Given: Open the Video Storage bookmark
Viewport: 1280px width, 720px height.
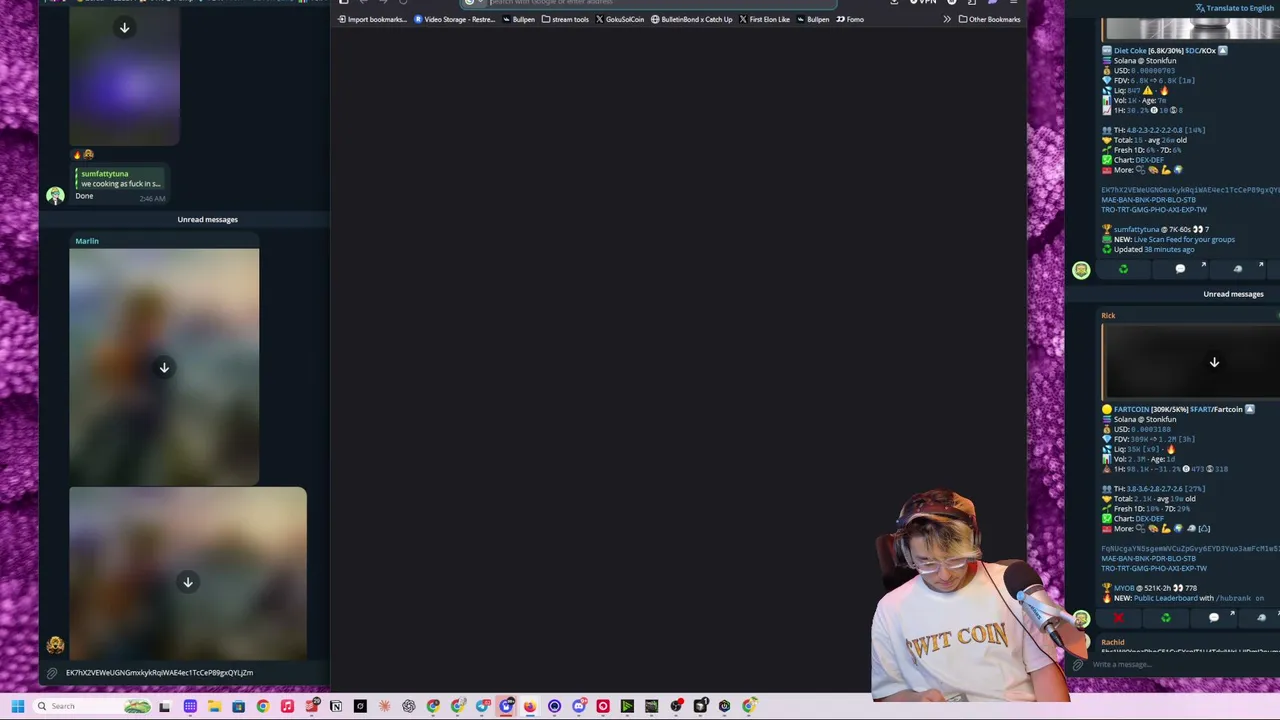Looking at the screenshot, I should [x=455, y=19].
